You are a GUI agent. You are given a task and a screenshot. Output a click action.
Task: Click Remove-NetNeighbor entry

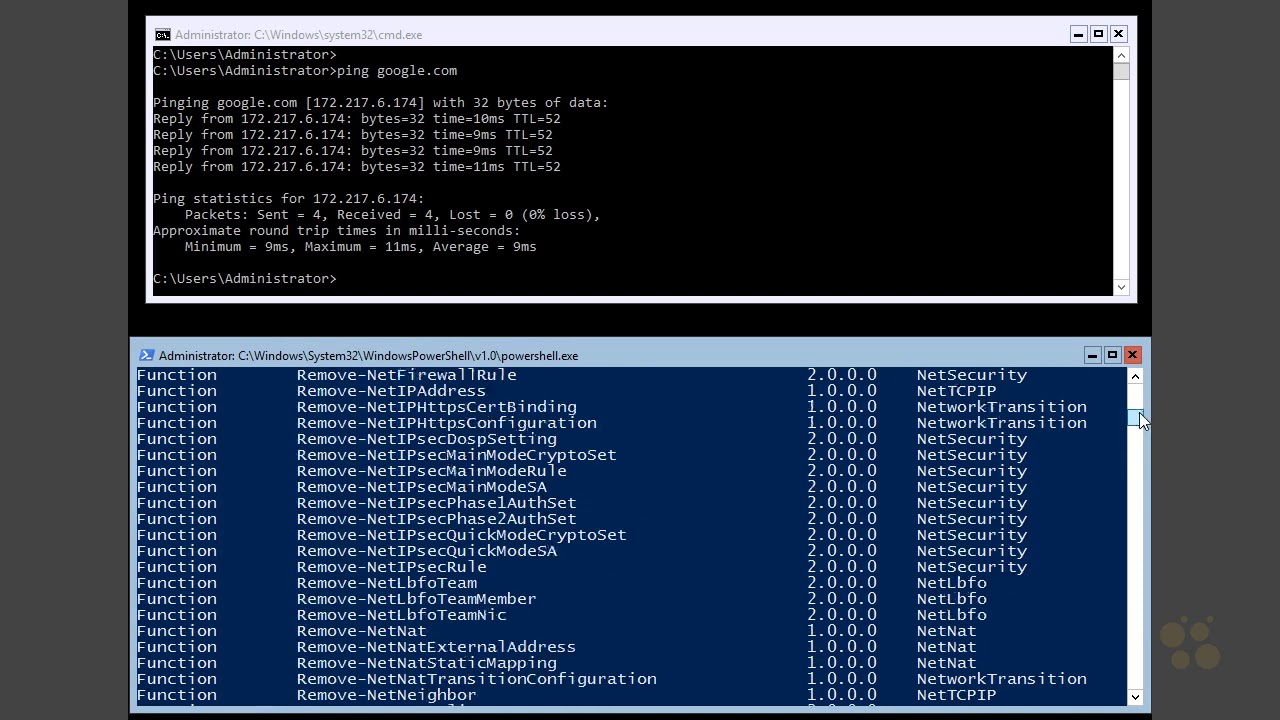coord(387,695)
